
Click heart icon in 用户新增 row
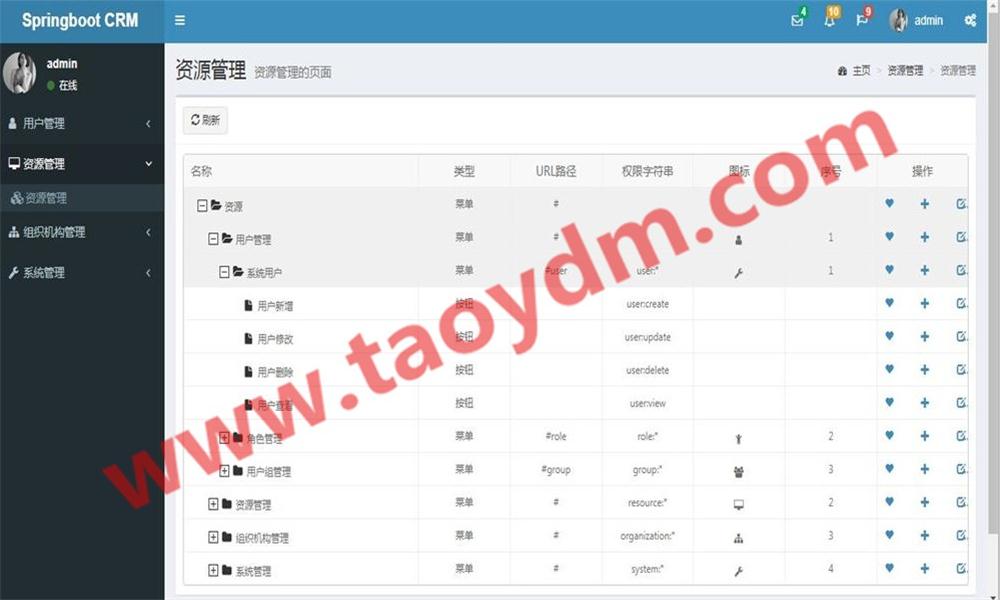(889, 303)
